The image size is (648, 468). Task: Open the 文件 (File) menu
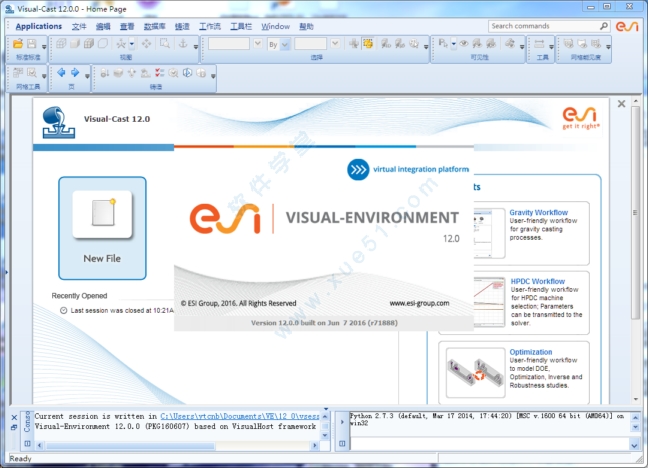[79, 26]
